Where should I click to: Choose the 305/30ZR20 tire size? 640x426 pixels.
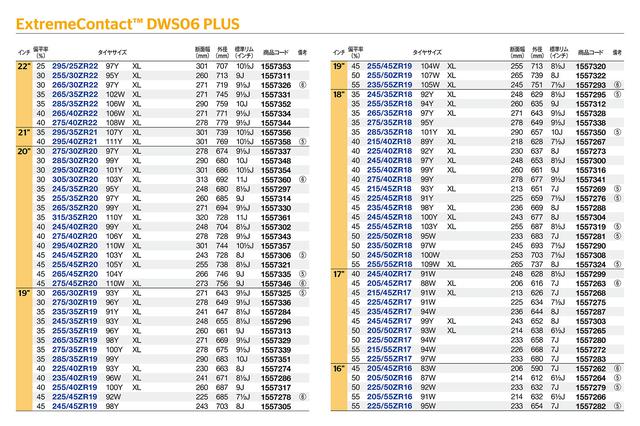point(75,180)
